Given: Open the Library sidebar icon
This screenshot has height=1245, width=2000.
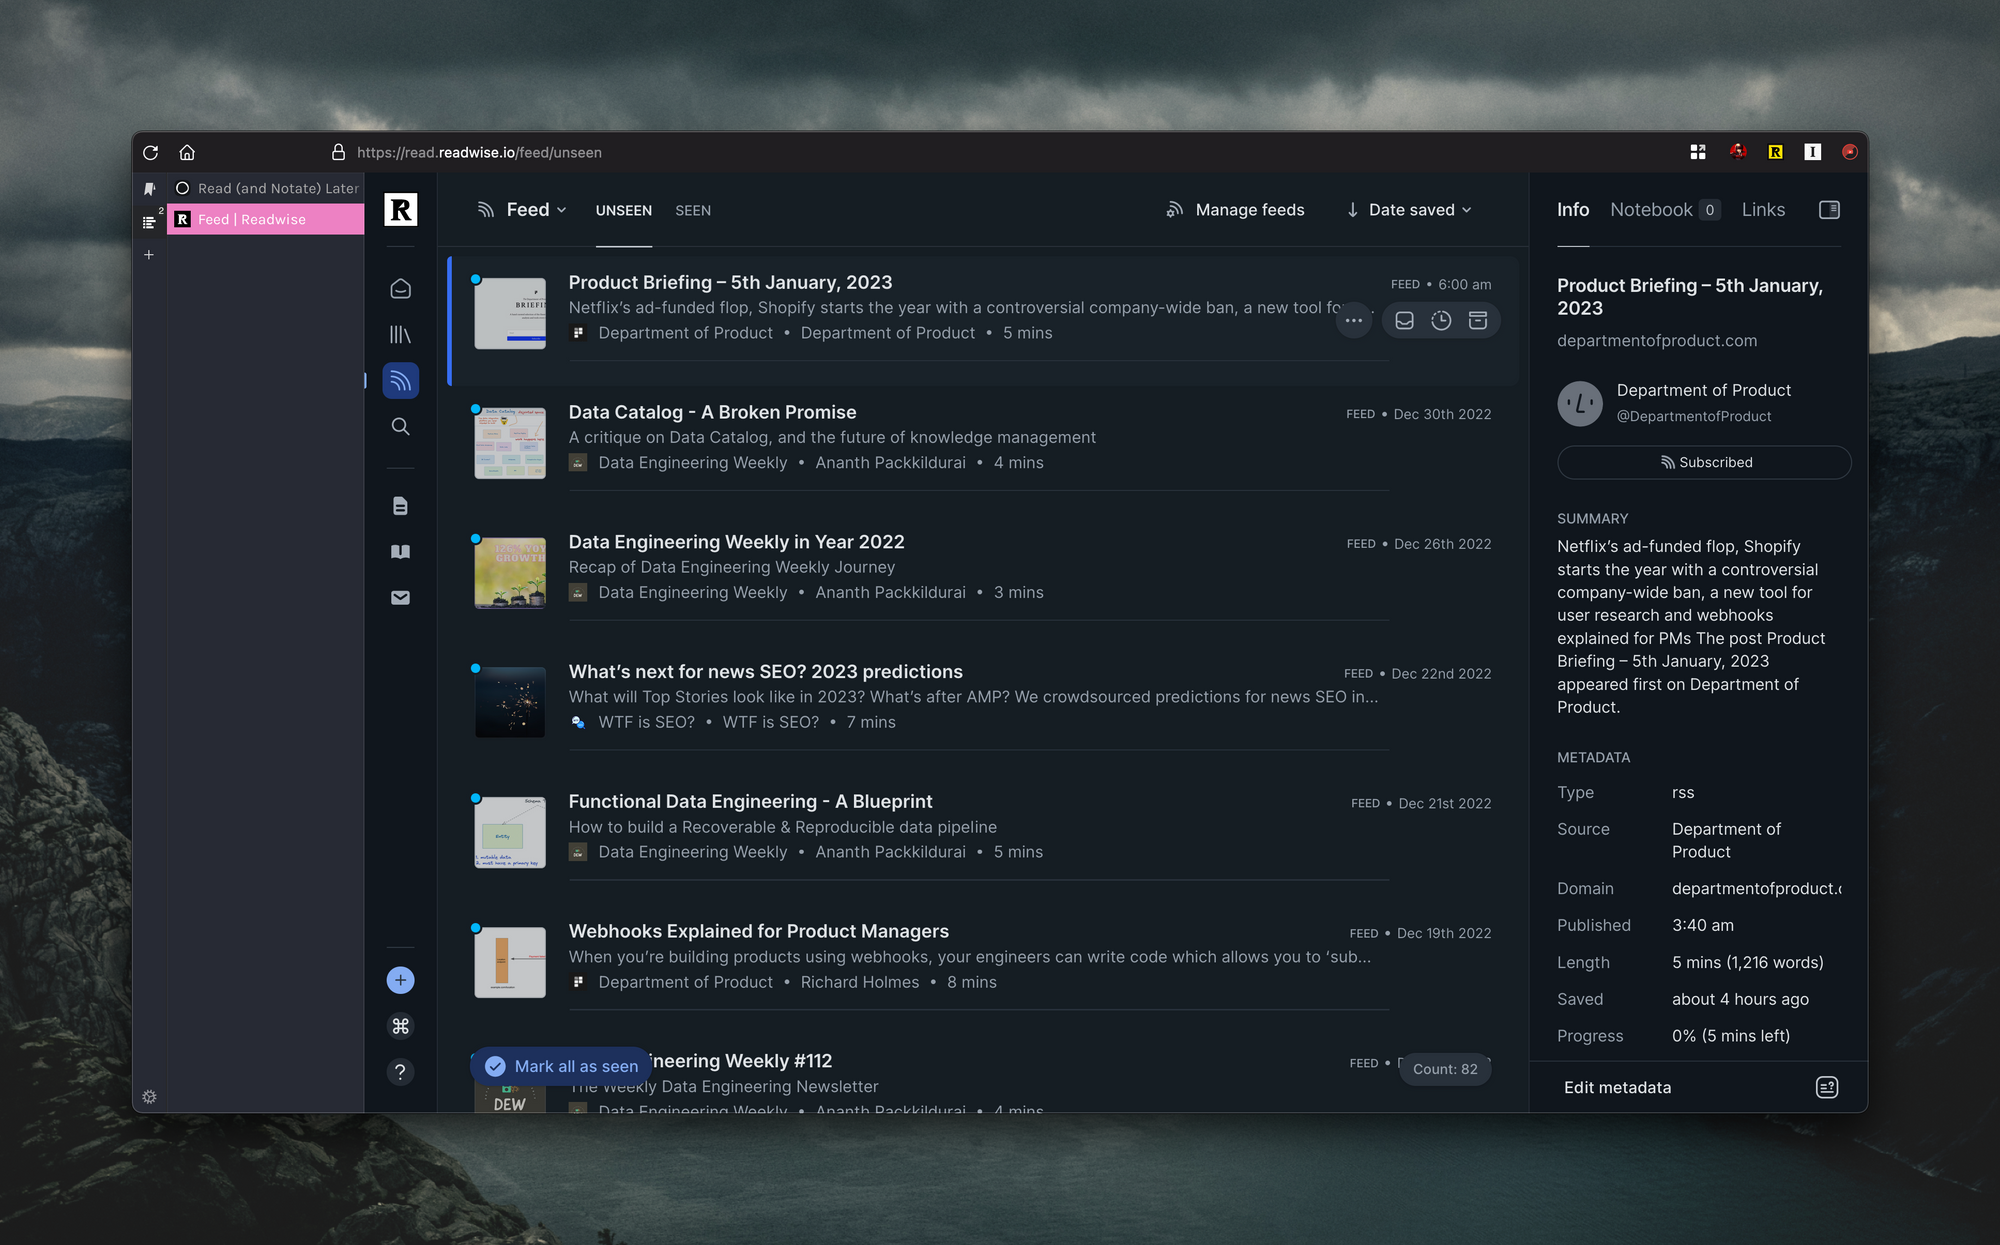Looking at the screenshot, I should [x=400, y=334].
